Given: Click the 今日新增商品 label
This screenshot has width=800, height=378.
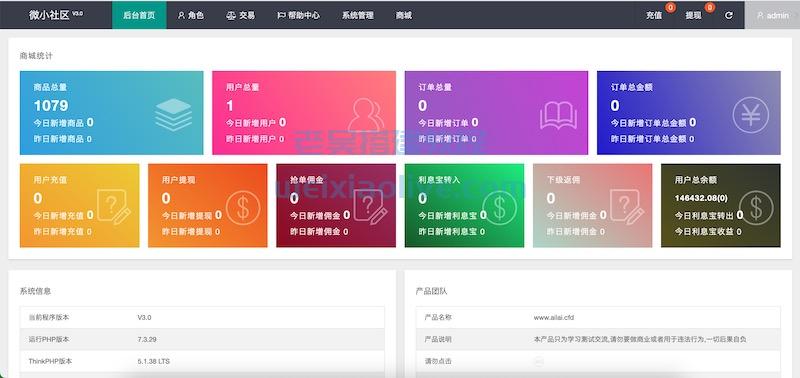Looking at the screenshot, I should [x=59, y=123].
